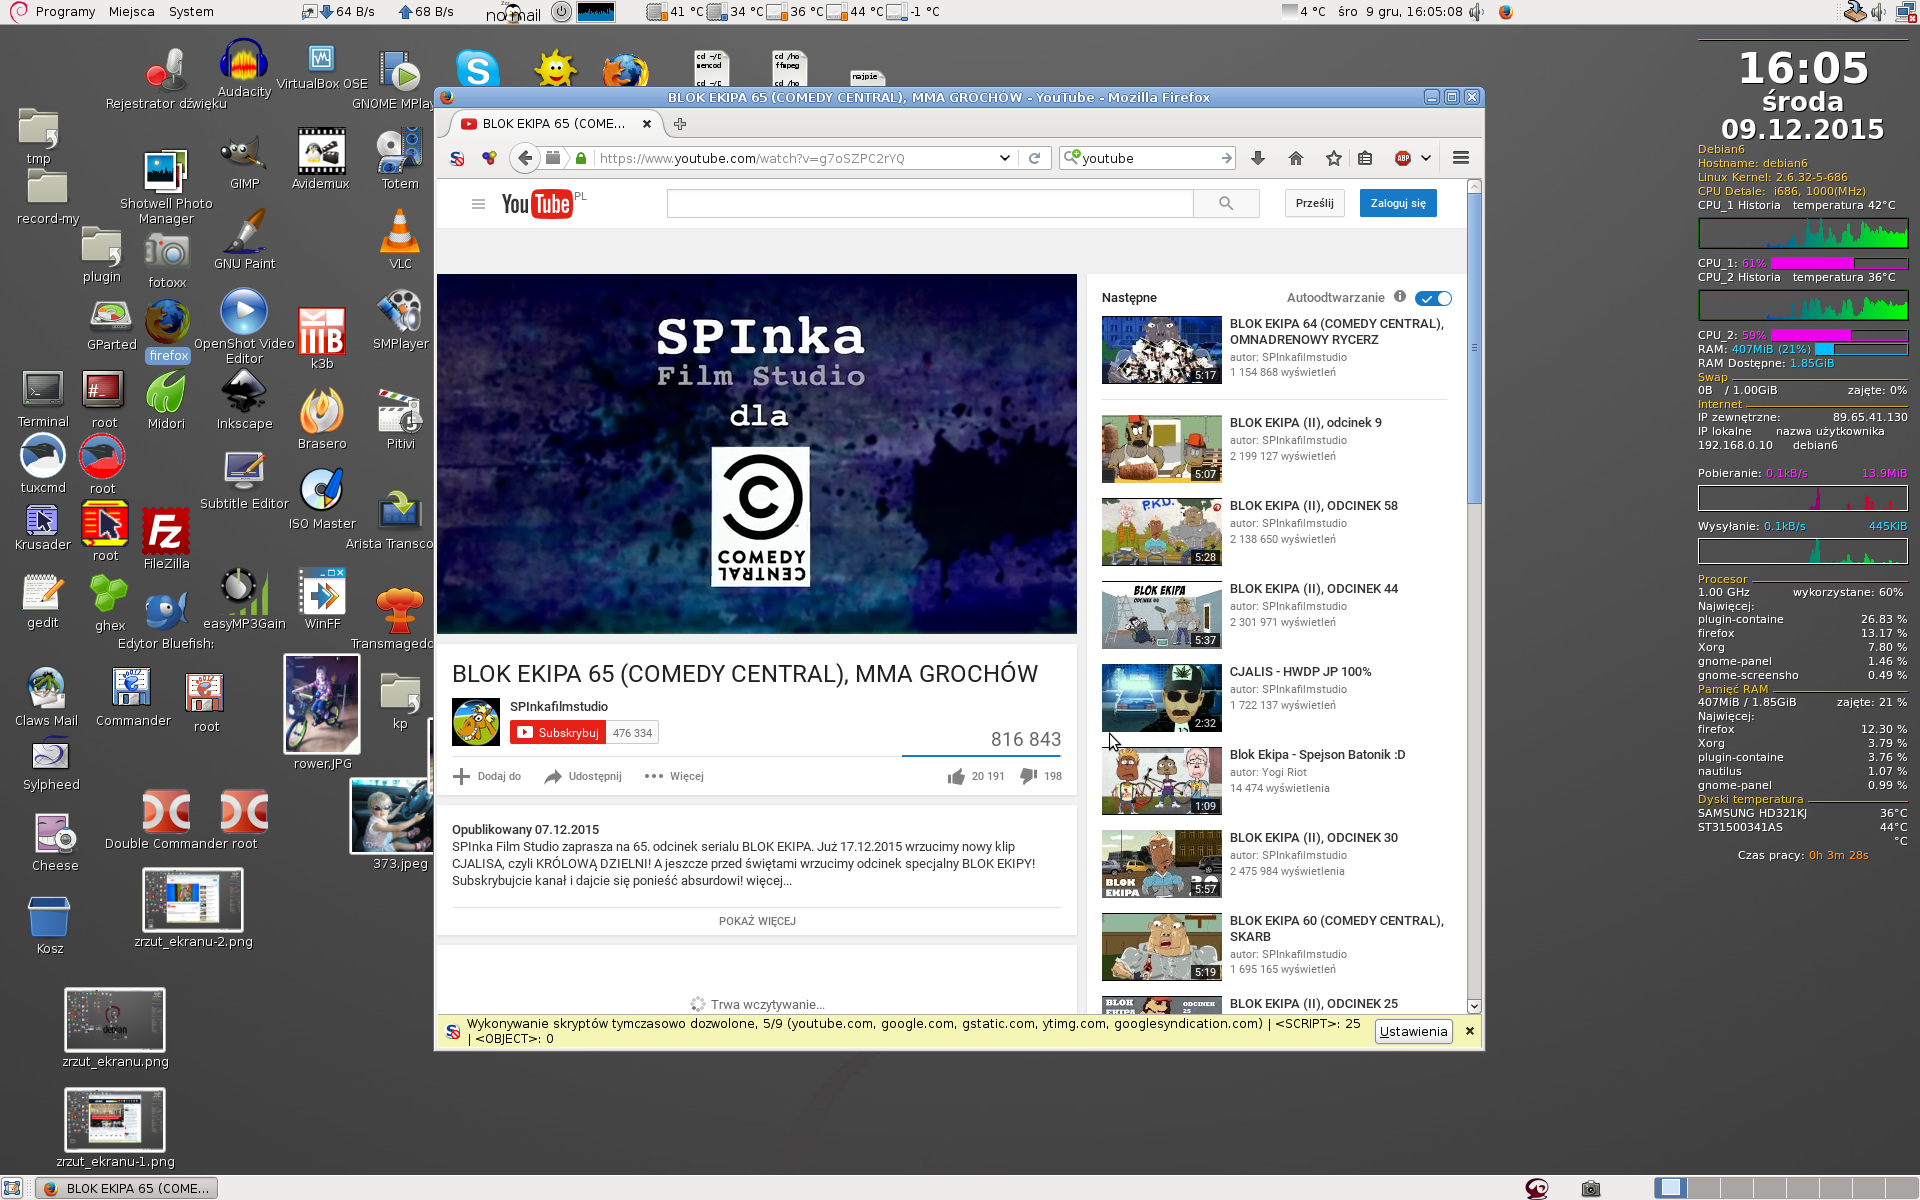Click the Subskrybuj subscribe button
The height and width of the screenshot is (1200, 1920).
click(557, 733)
